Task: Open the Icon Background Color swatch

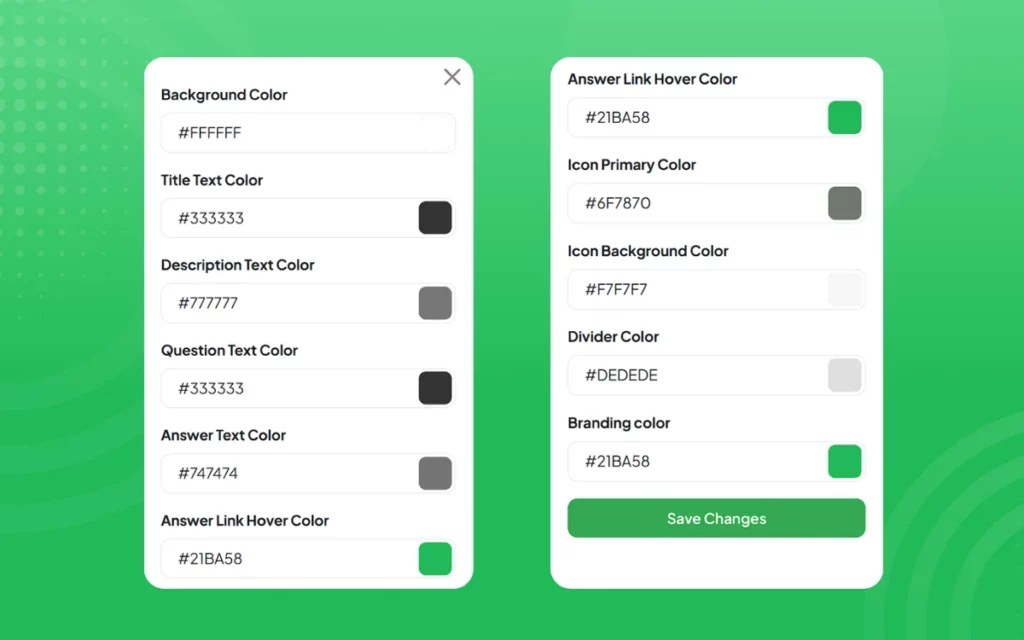Action: (x=844, y=289)
